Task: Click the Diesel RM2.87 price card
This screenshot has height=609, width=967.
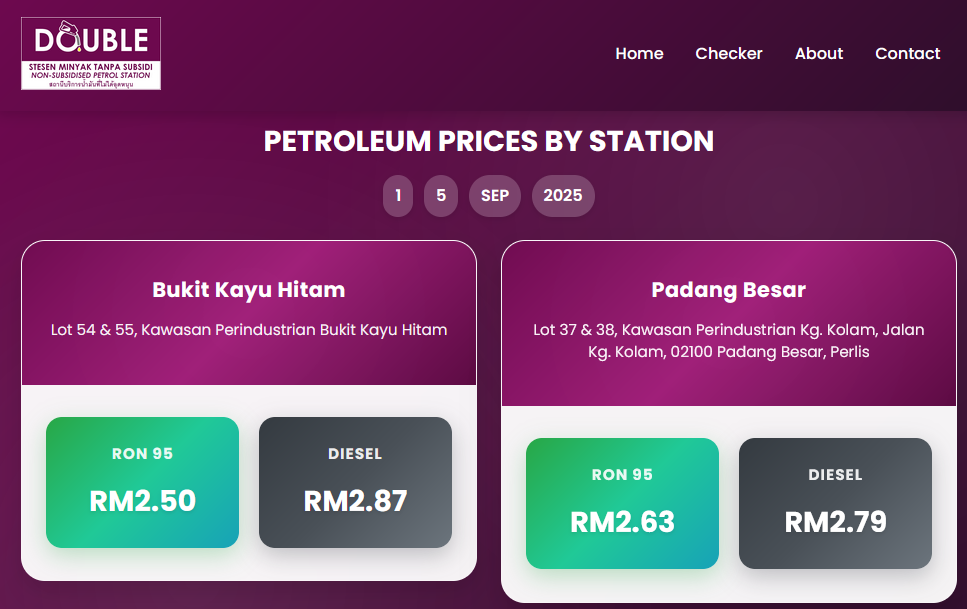Action: (x=355, y=482)
